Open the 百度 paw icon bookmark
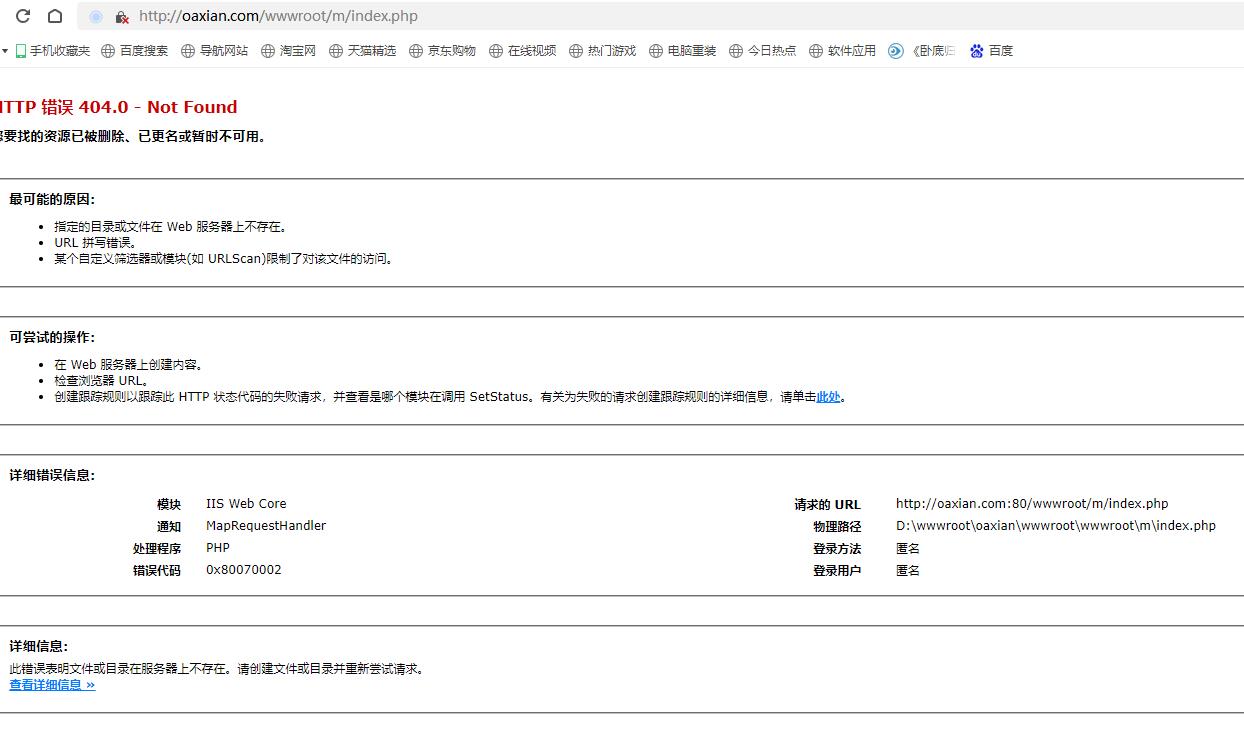The width and height of the screenshot is (1244, 751). tap(991, 51)
